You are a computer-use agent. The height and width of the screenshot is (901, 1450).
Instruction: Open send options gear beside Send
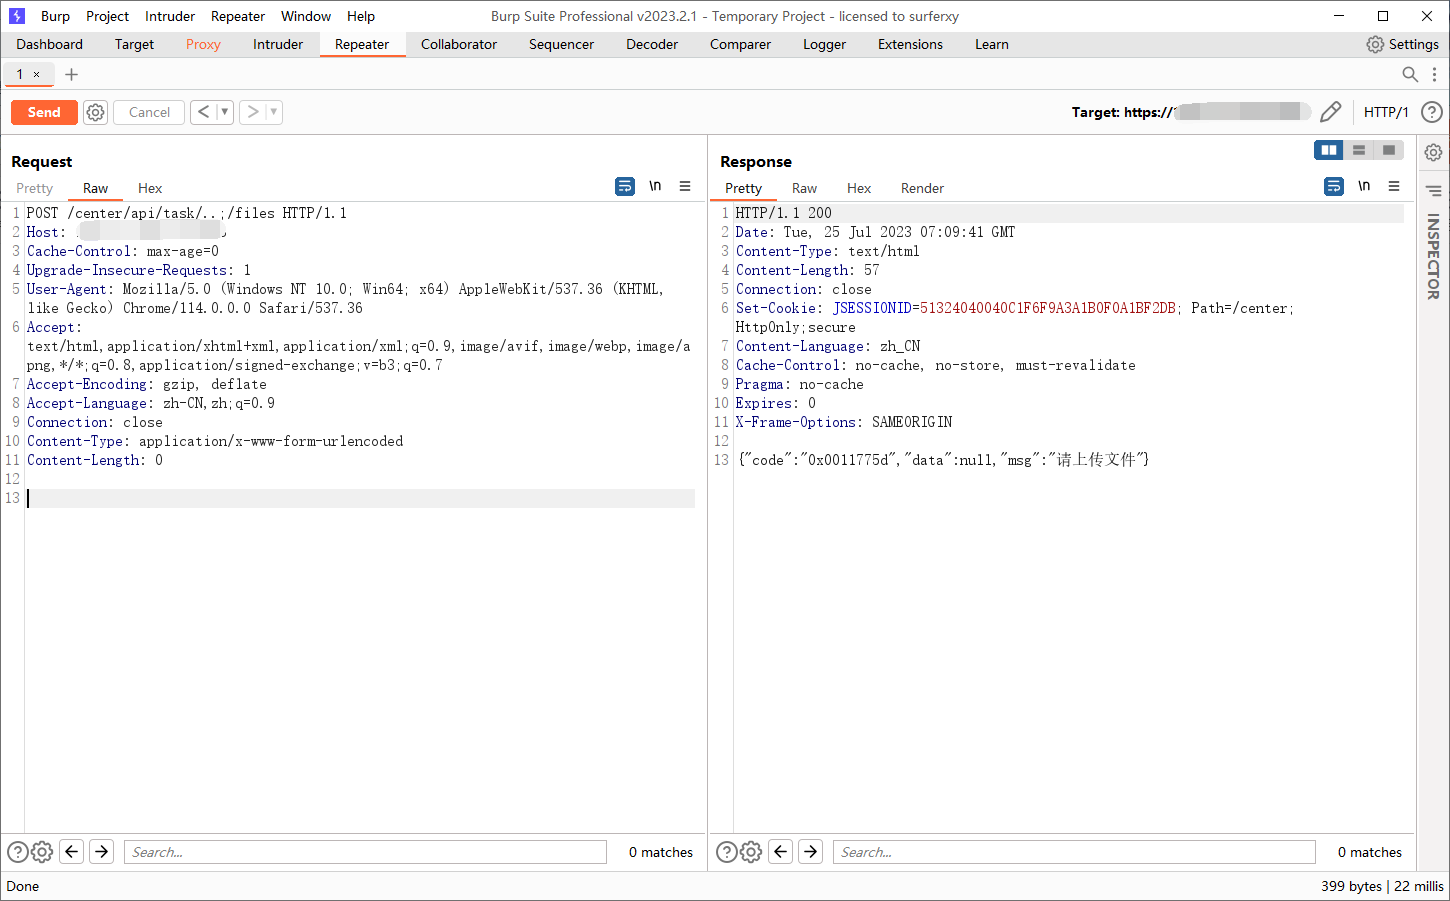[x=95, y=112]
